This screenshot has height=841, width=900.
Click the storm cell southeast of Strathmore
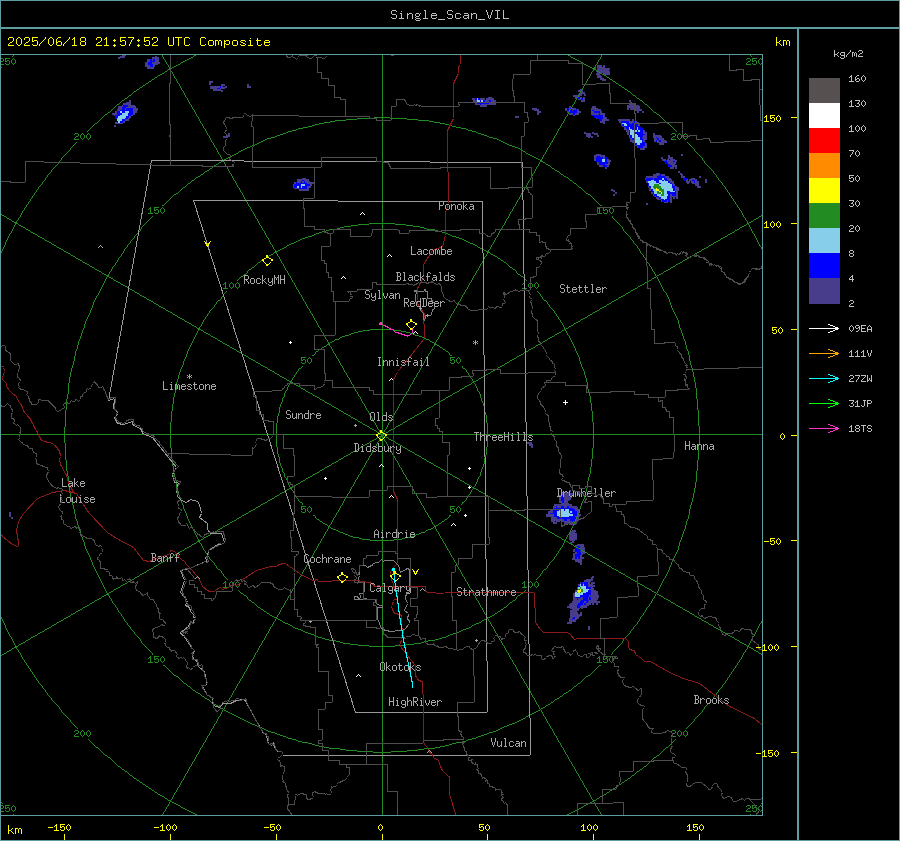pyautogui.click(x=583, y=597)
